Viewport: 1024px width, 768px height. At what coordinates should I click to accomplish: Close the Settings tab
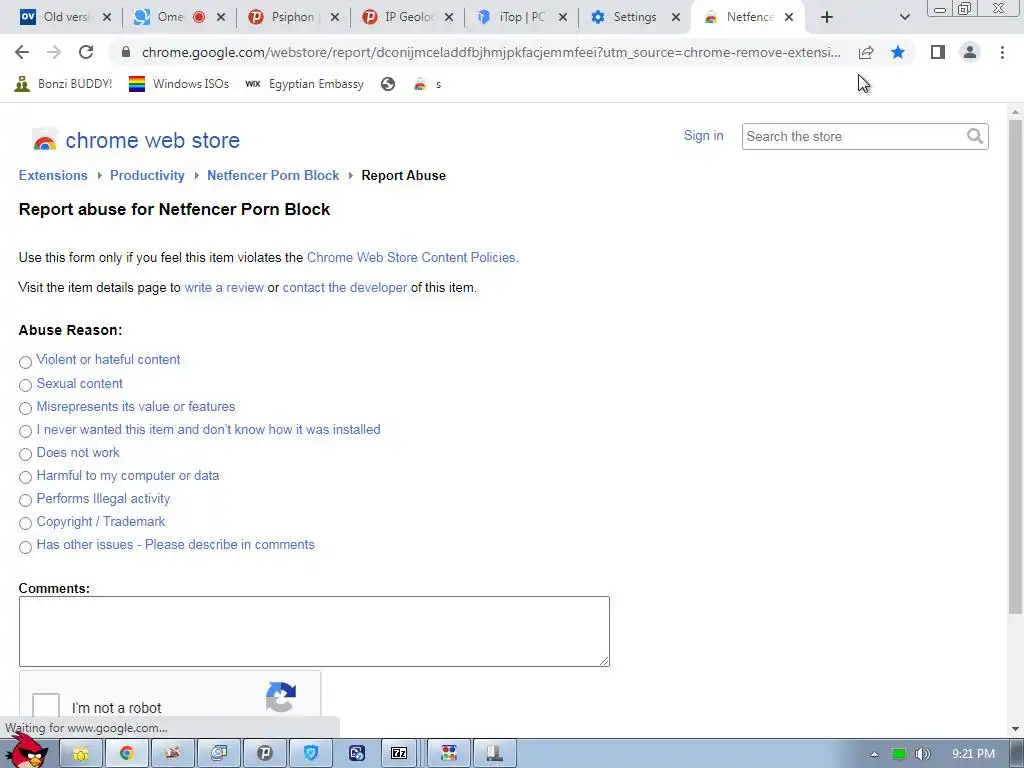pos(676,17)
